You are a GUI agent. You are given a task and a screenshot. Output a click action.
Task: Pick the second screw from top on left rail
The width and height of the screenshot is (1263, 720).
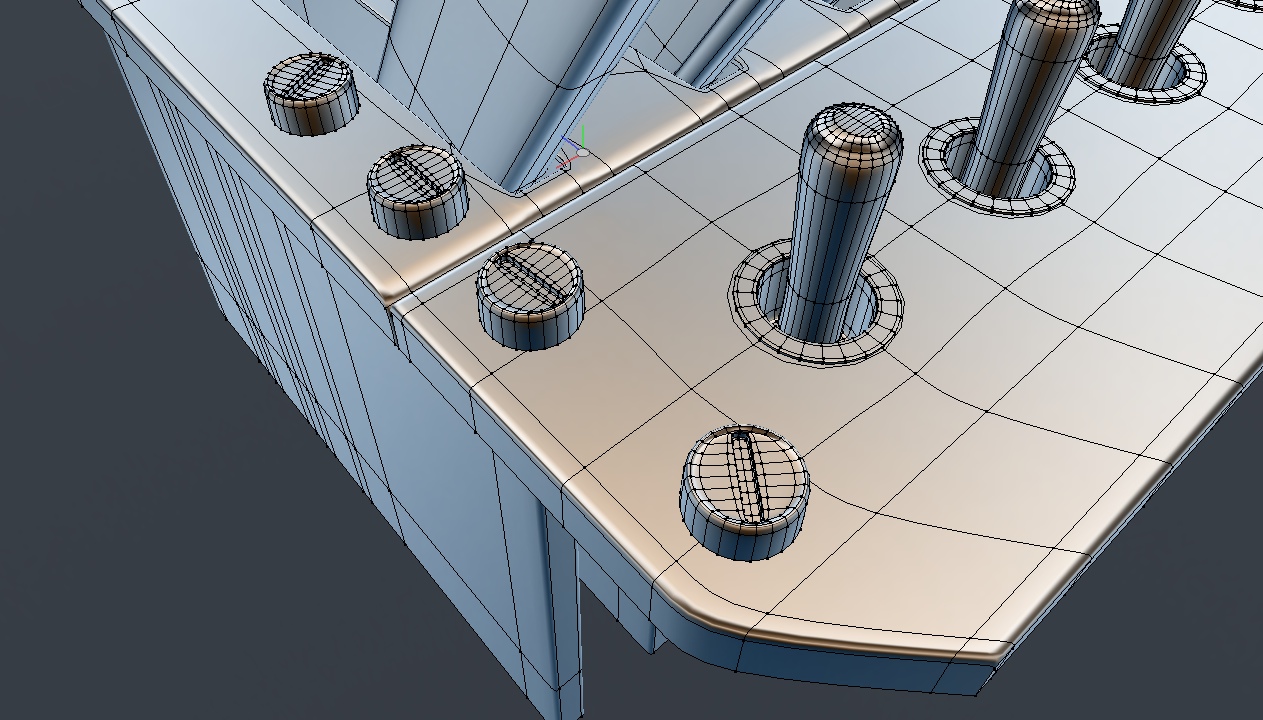point(417,190)
